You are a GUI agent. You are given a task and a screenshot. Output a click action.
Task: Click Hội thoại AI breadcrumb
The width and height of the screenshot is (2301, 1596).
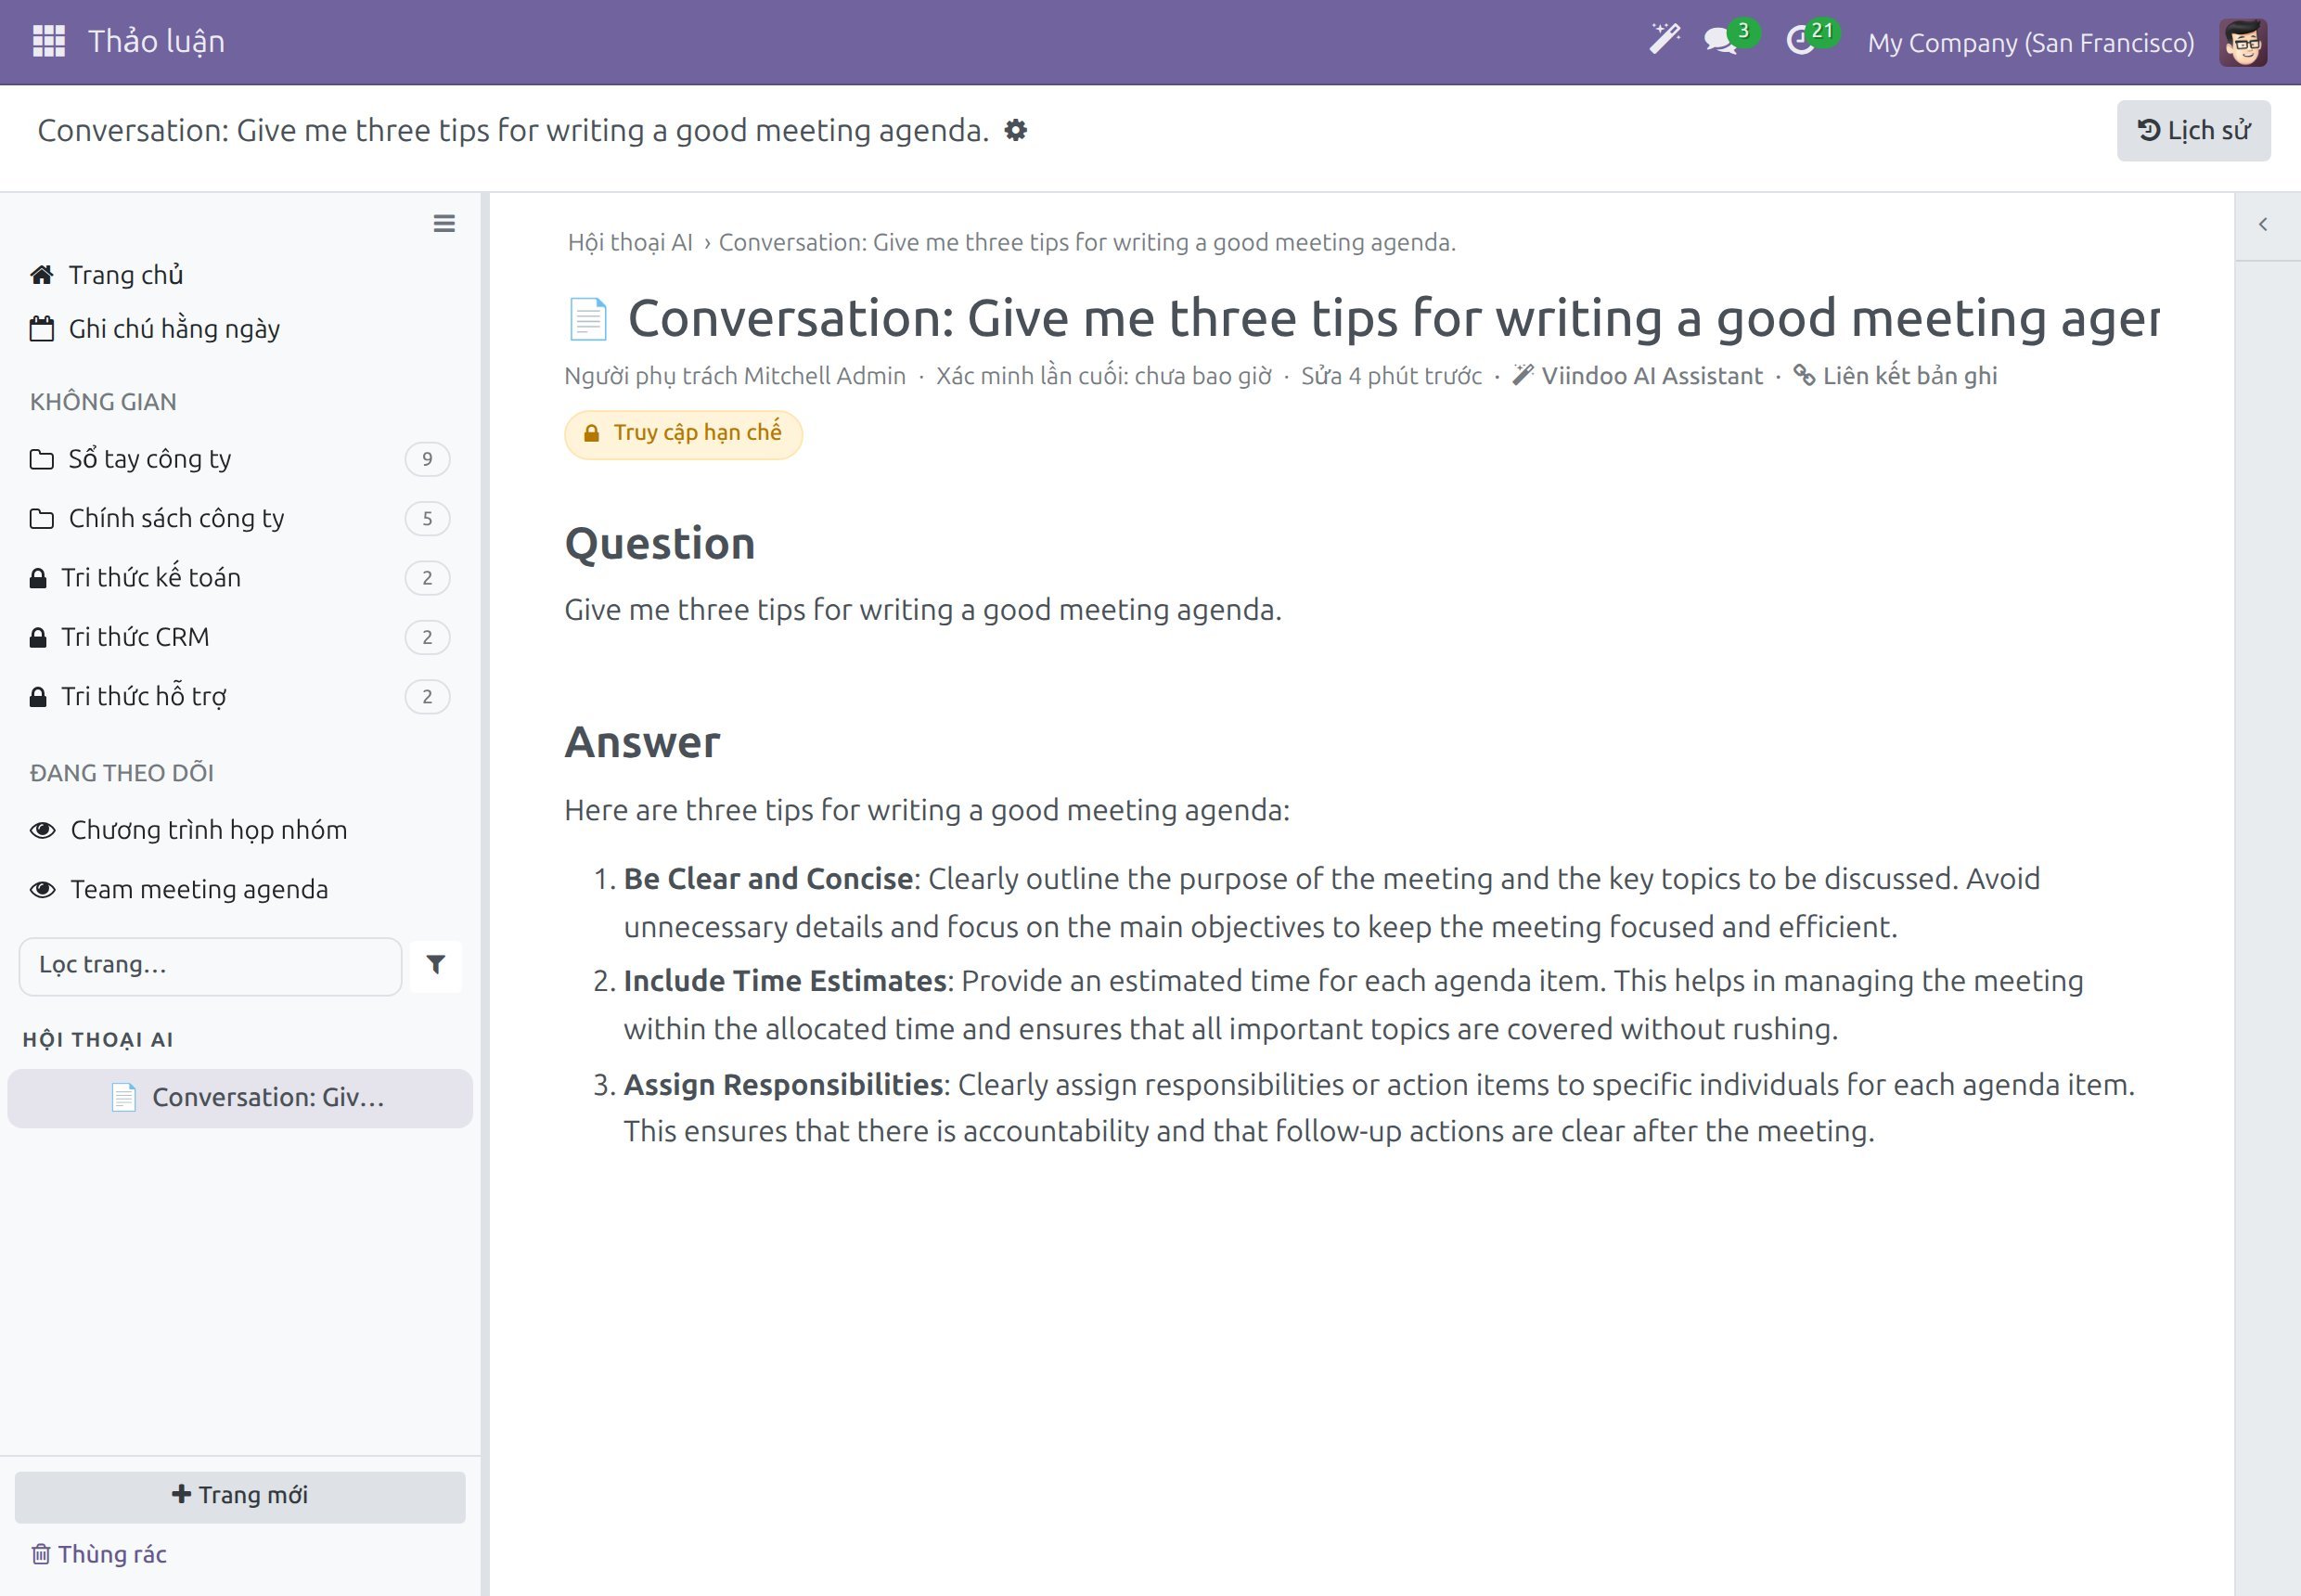[x=630, y=243]
